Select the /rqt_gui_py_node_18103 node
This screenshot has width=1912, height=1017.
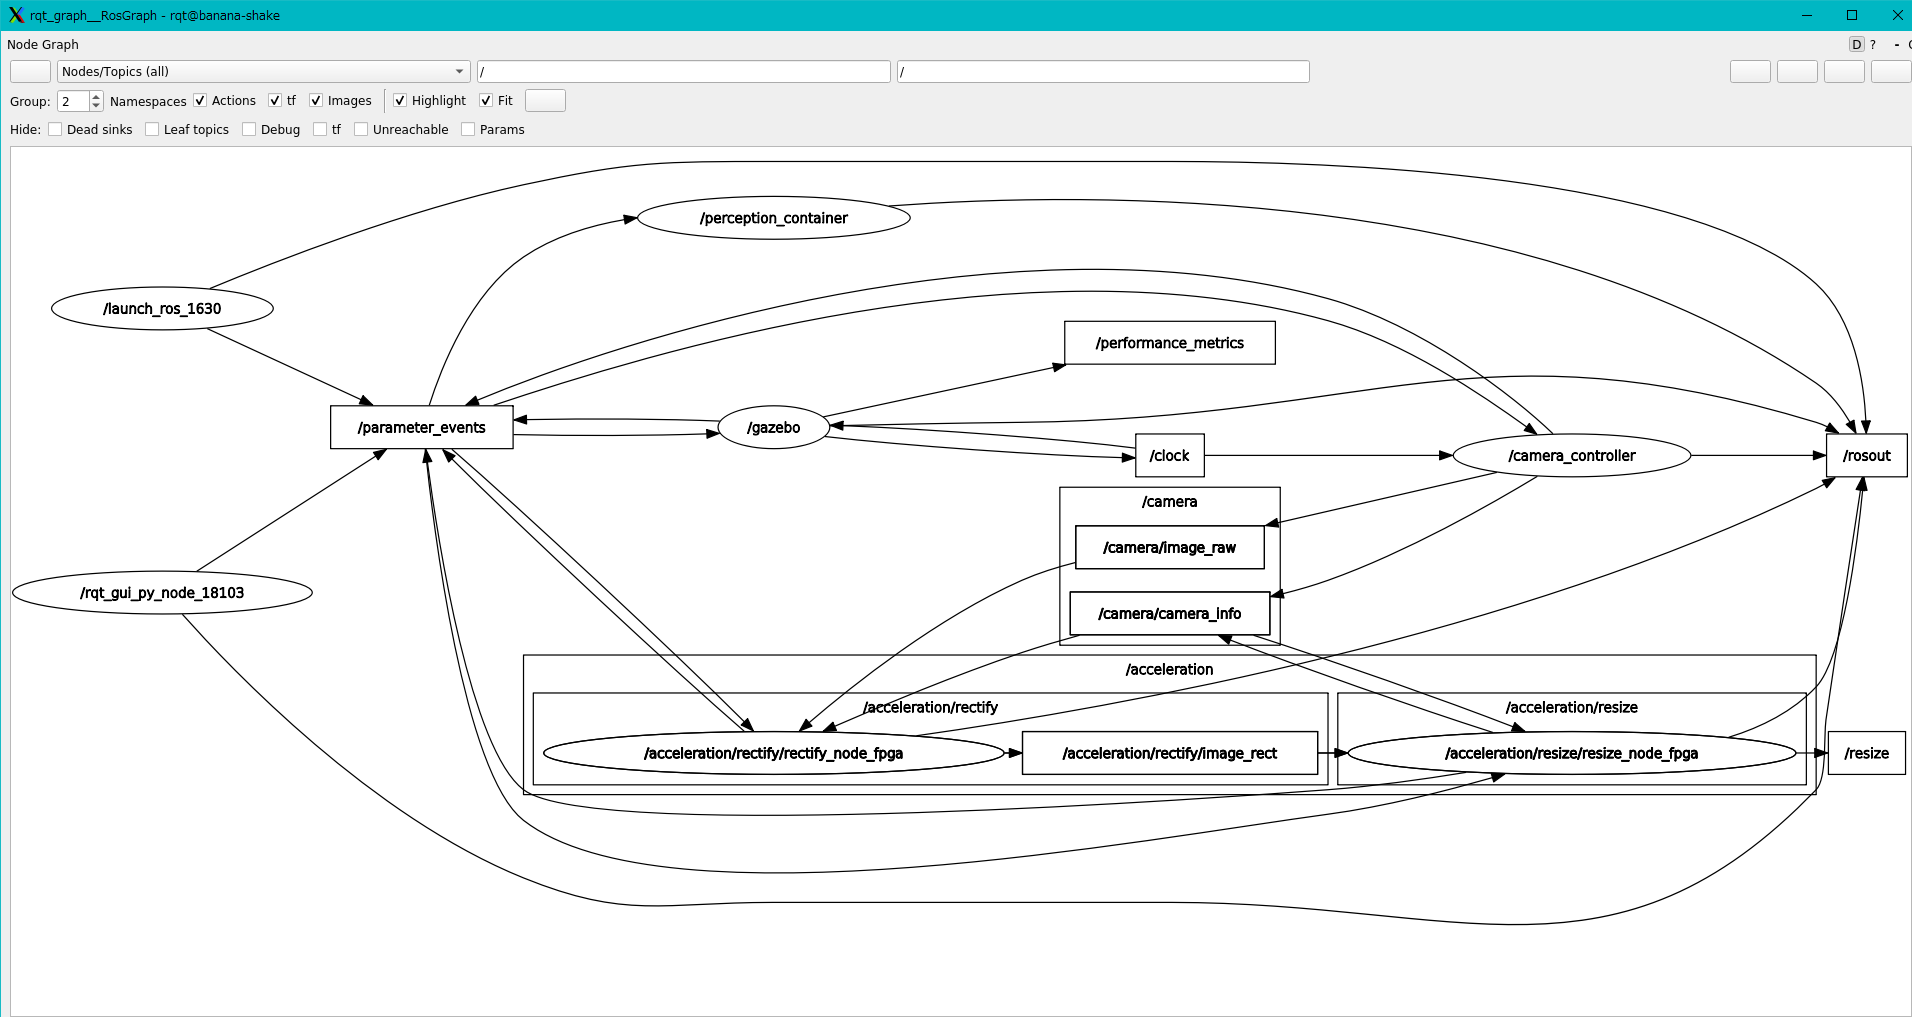click(x=162, y=592)
